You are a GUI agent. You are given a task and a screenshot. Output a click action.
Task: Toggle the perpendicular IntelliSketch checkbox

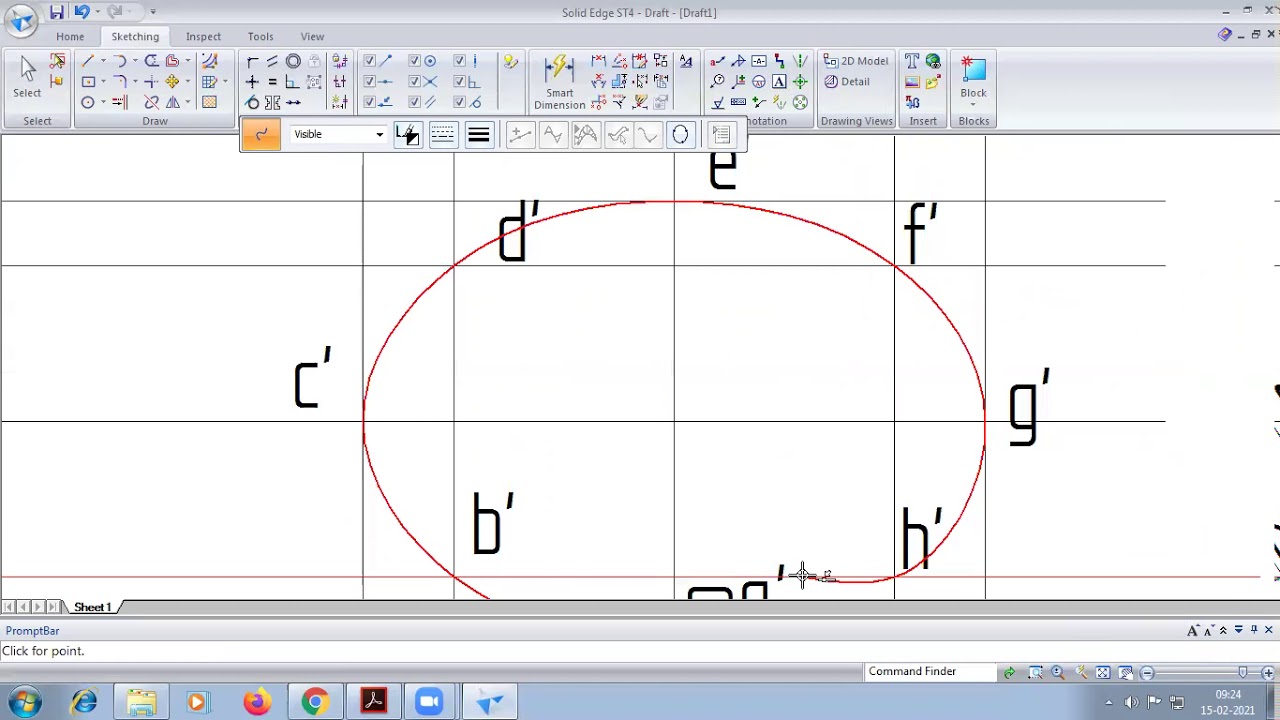[459, 82]
